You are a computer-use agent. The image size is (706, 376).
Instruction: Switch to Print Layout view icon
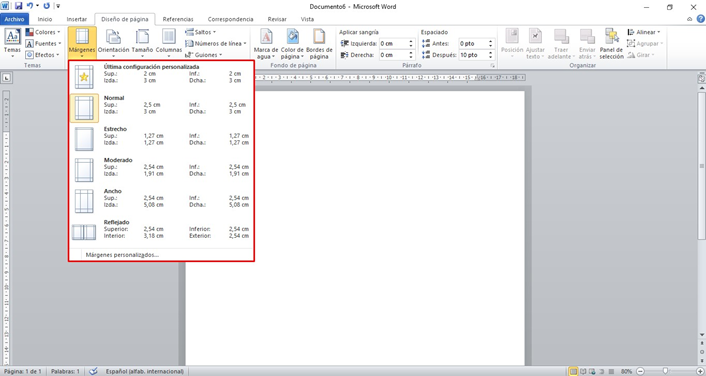(x=573, y=371)
